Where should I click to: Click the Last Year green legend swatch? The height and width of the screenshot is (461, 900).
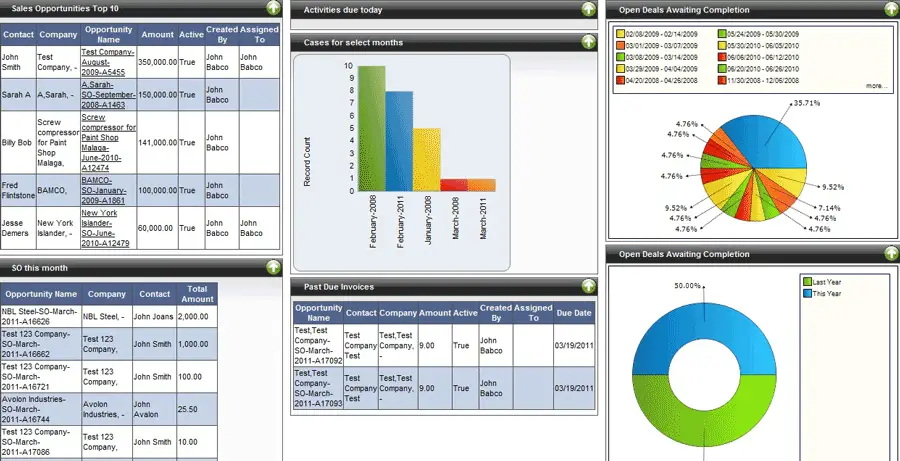(x=807, y=283)
